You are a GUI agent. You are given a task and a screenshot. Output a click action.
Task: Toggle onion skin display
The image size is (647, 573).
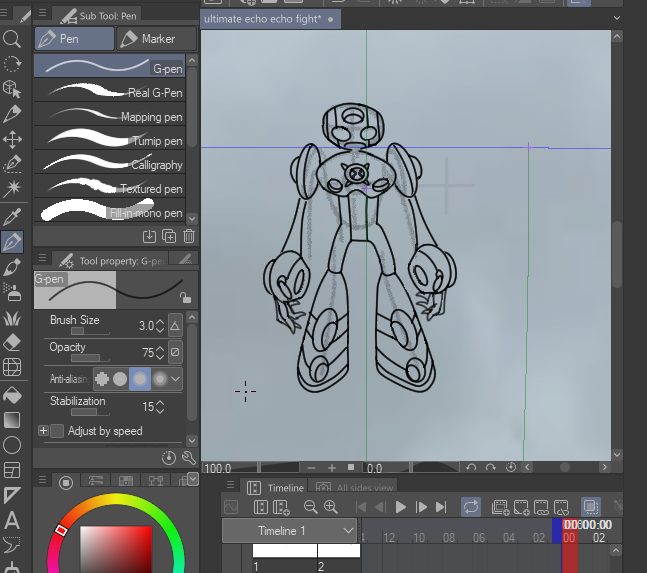coord(591,507)
